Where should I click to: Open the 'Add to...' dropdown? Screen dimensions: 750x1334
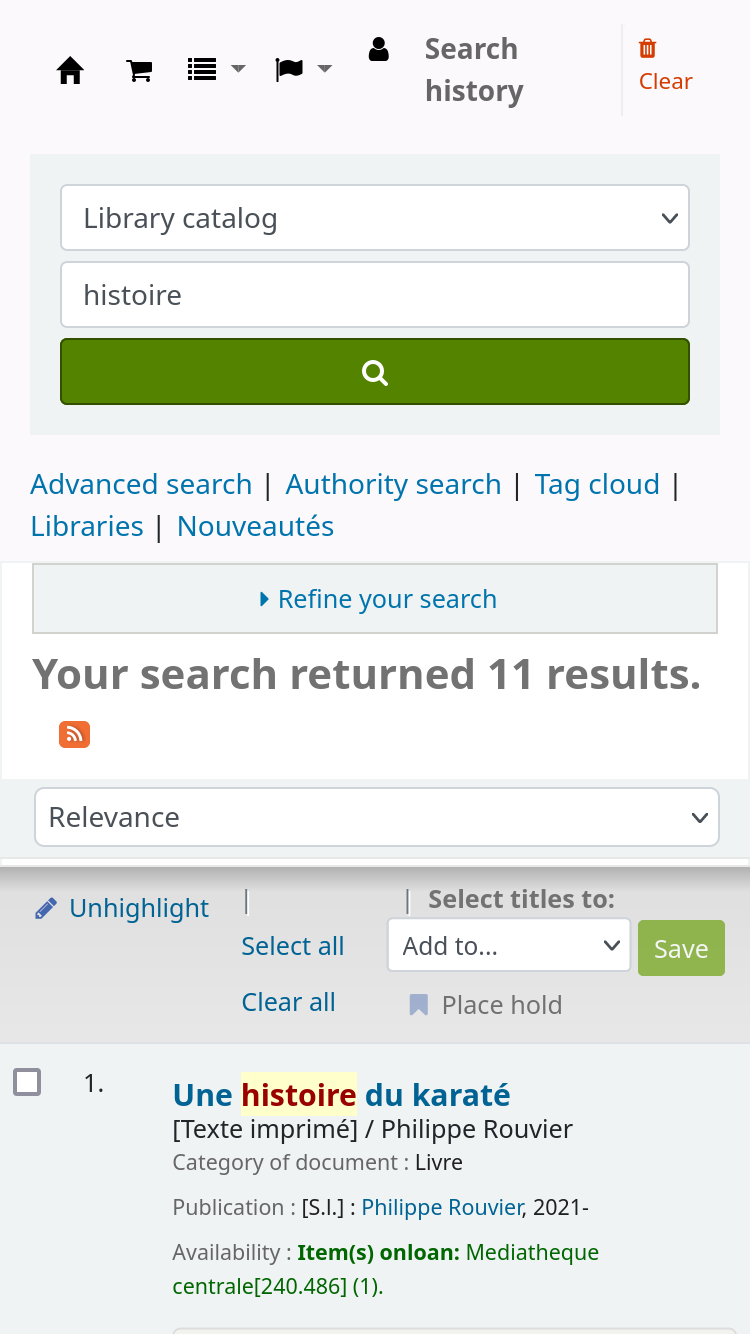coord(509,946)
